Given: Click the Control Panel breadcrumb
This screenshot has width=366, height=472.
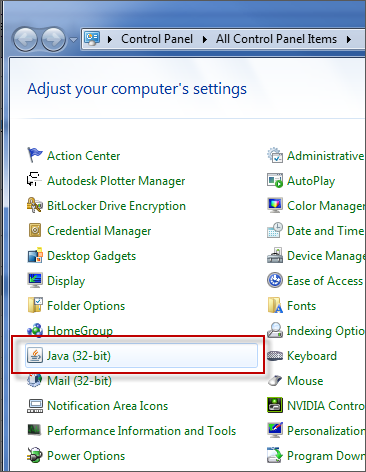Looking at the screenshot, I should click(157, 39).
